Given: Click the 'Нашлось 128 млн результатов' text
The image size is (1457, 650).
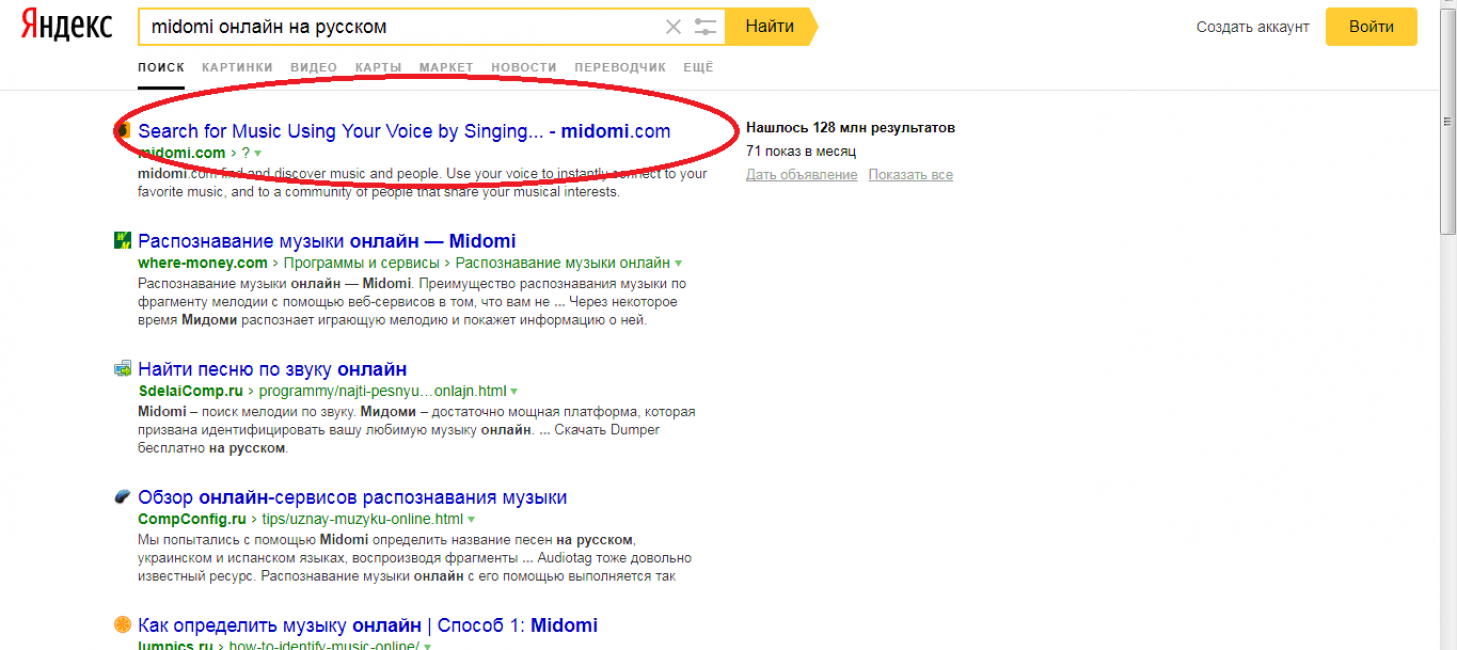Looking at the screenshot, I should pos(850,128).
